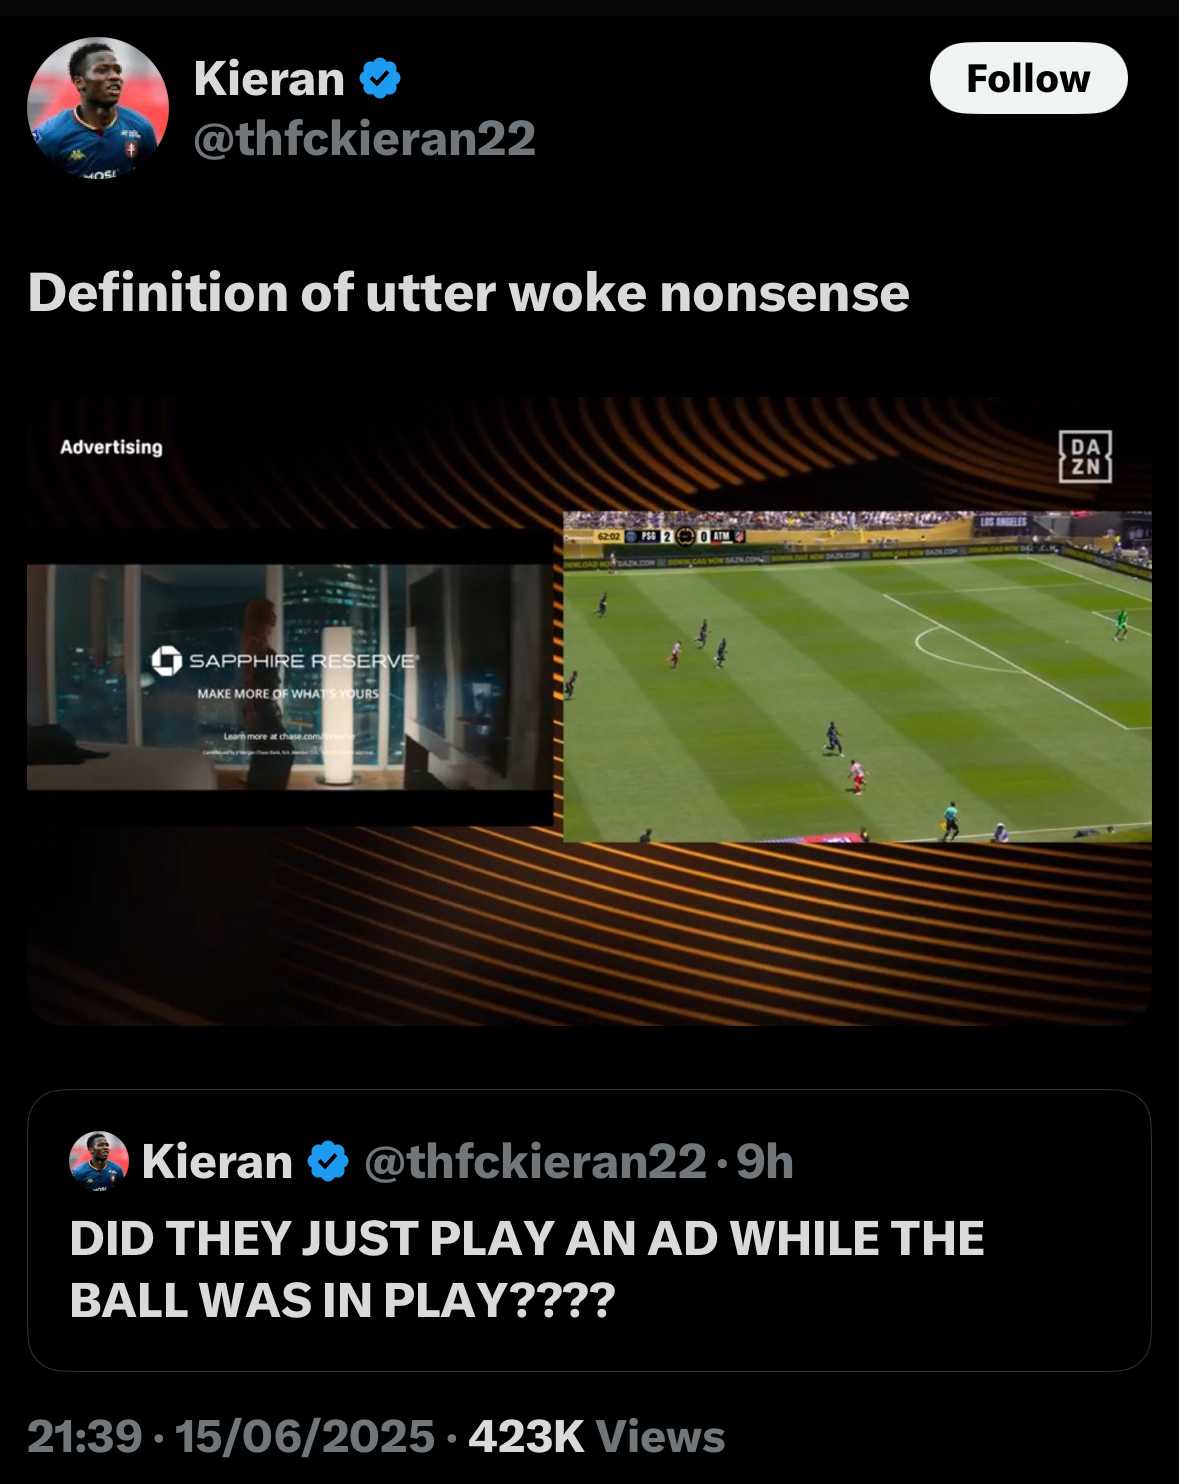Open the @thfckieran22 handle in header
This screenshot has width=1179, height=1484.
coord(364,138)
